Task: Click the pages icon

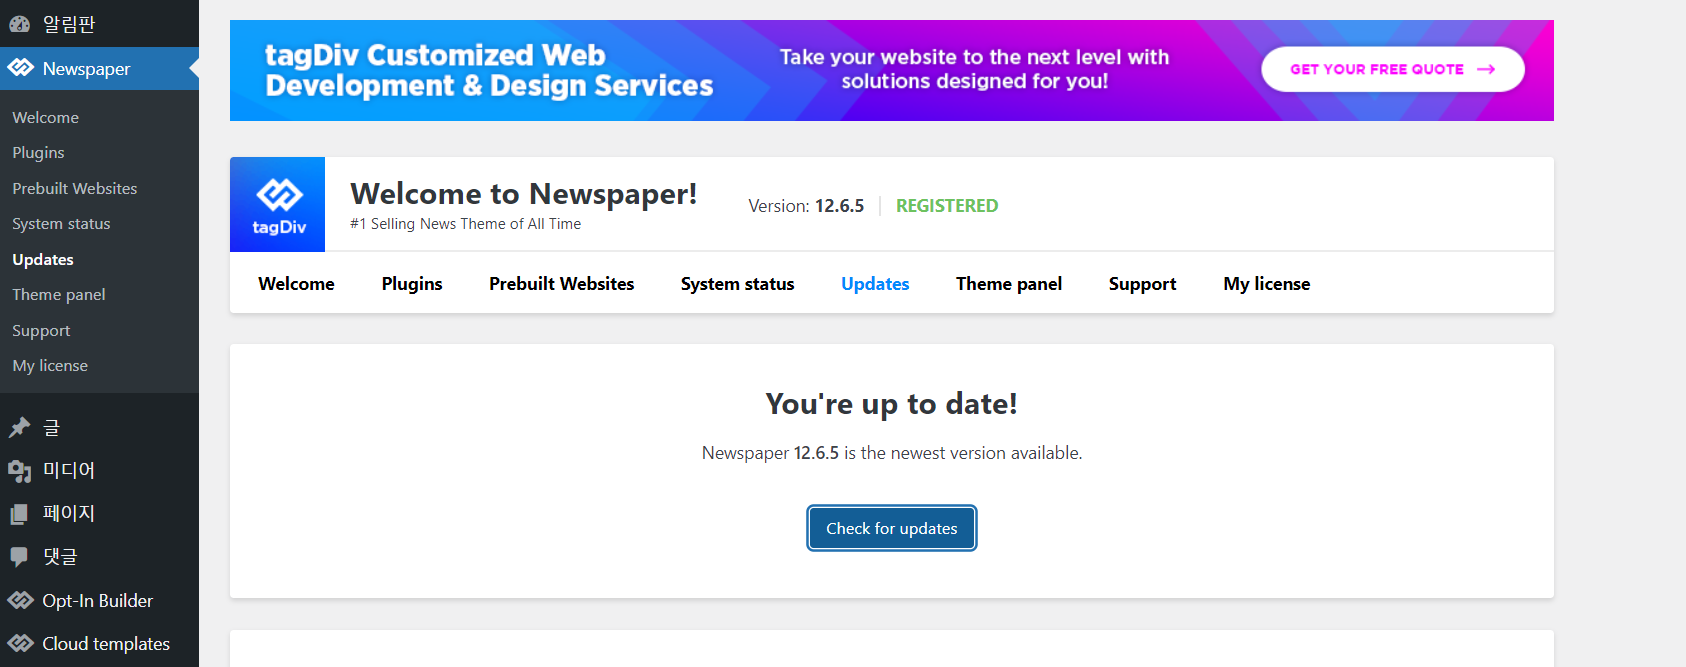Action: (x=20, y=514)
